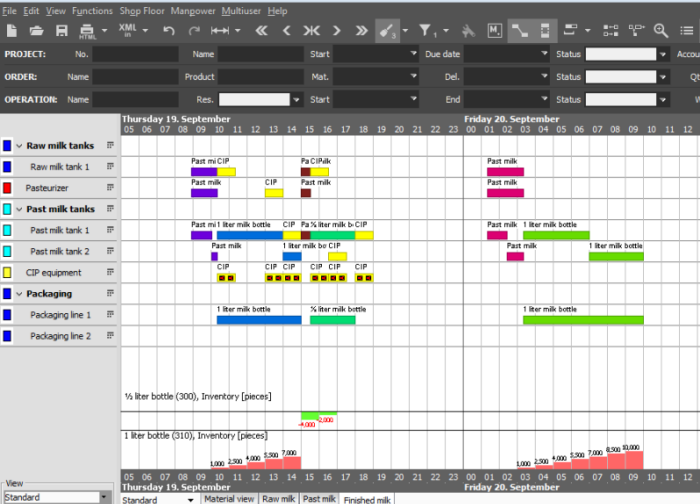Create a new file with the blank page icon
The image size is (700, 504).
(x=12, y=31)
